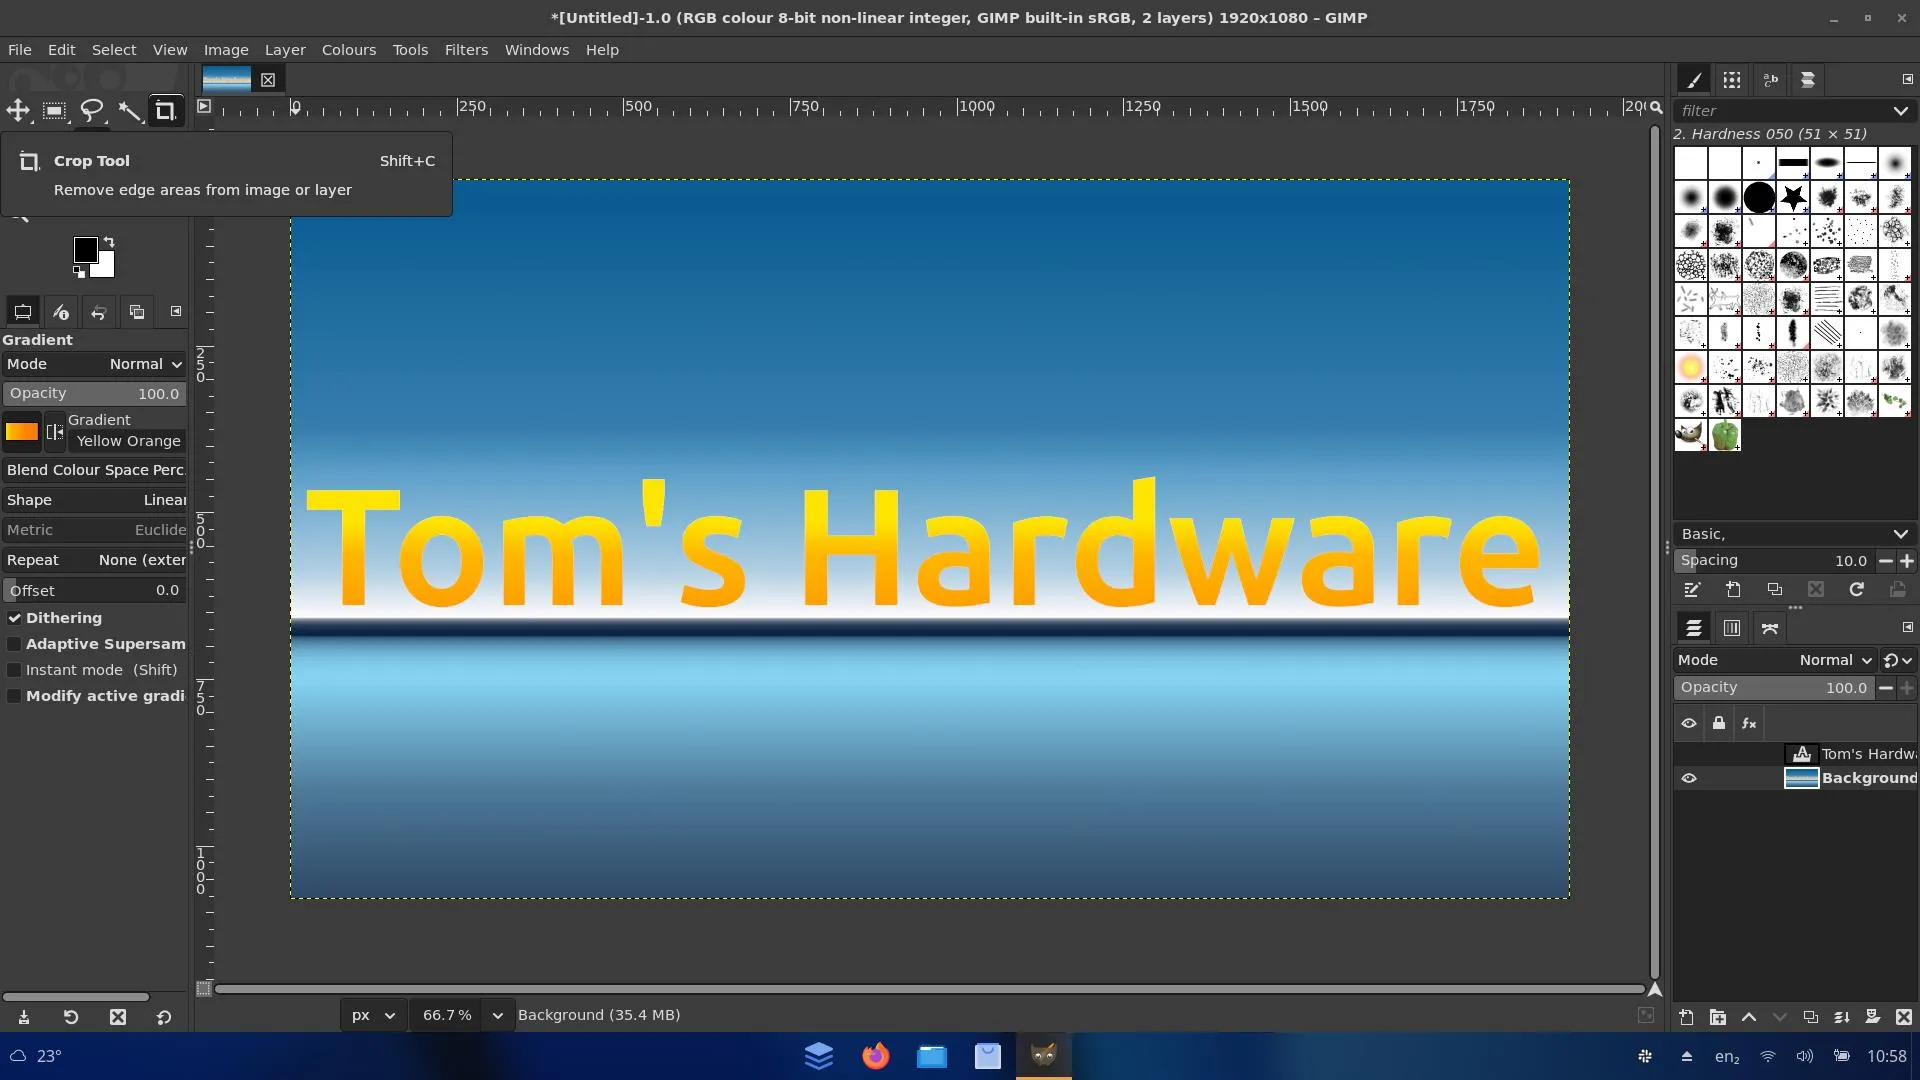
Task: Select the Rectangle Select tool
Action: (55, 110)
